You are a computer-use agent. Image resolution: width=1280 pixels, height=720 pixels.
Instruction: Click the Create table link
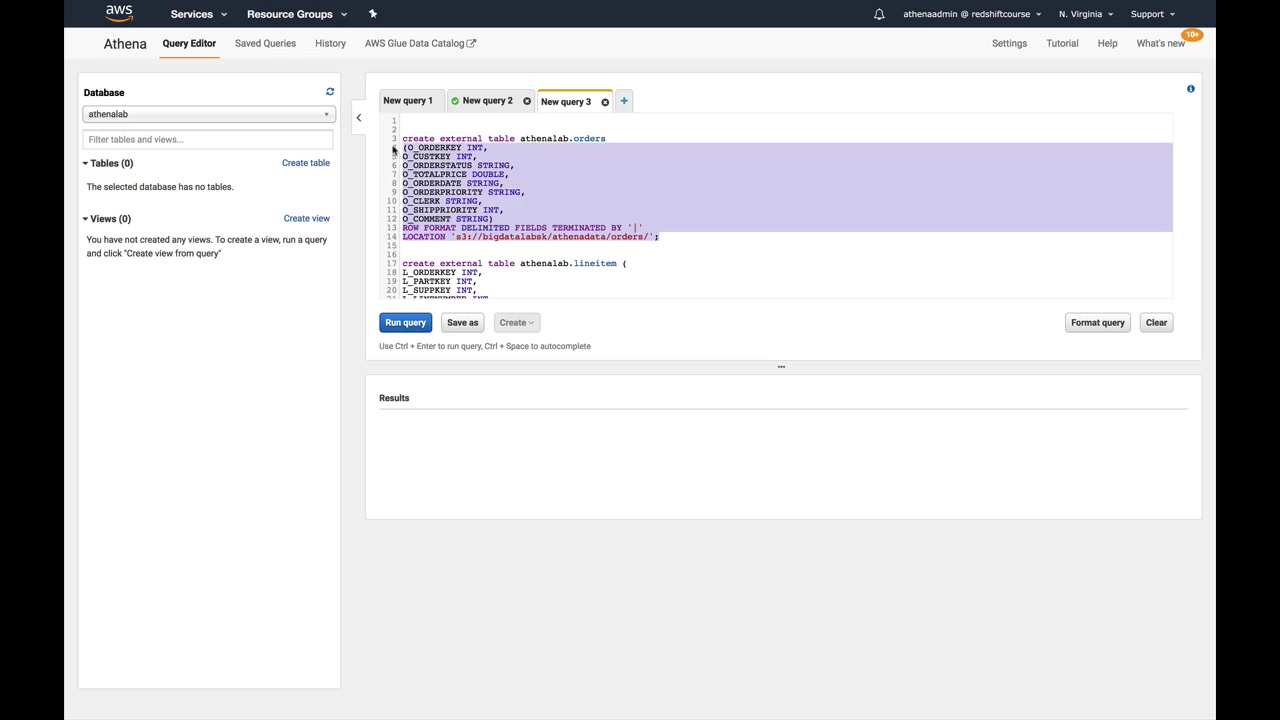tap(305, 163)
